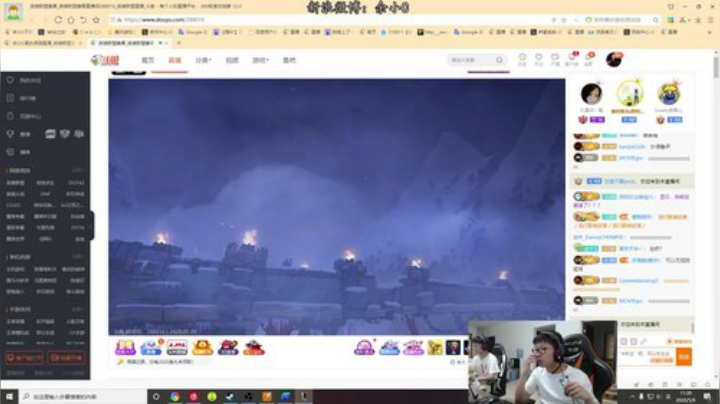The width and height of the screenshot is (720, 404).
Task: Click the chat message input box
Action: [646, 356]
